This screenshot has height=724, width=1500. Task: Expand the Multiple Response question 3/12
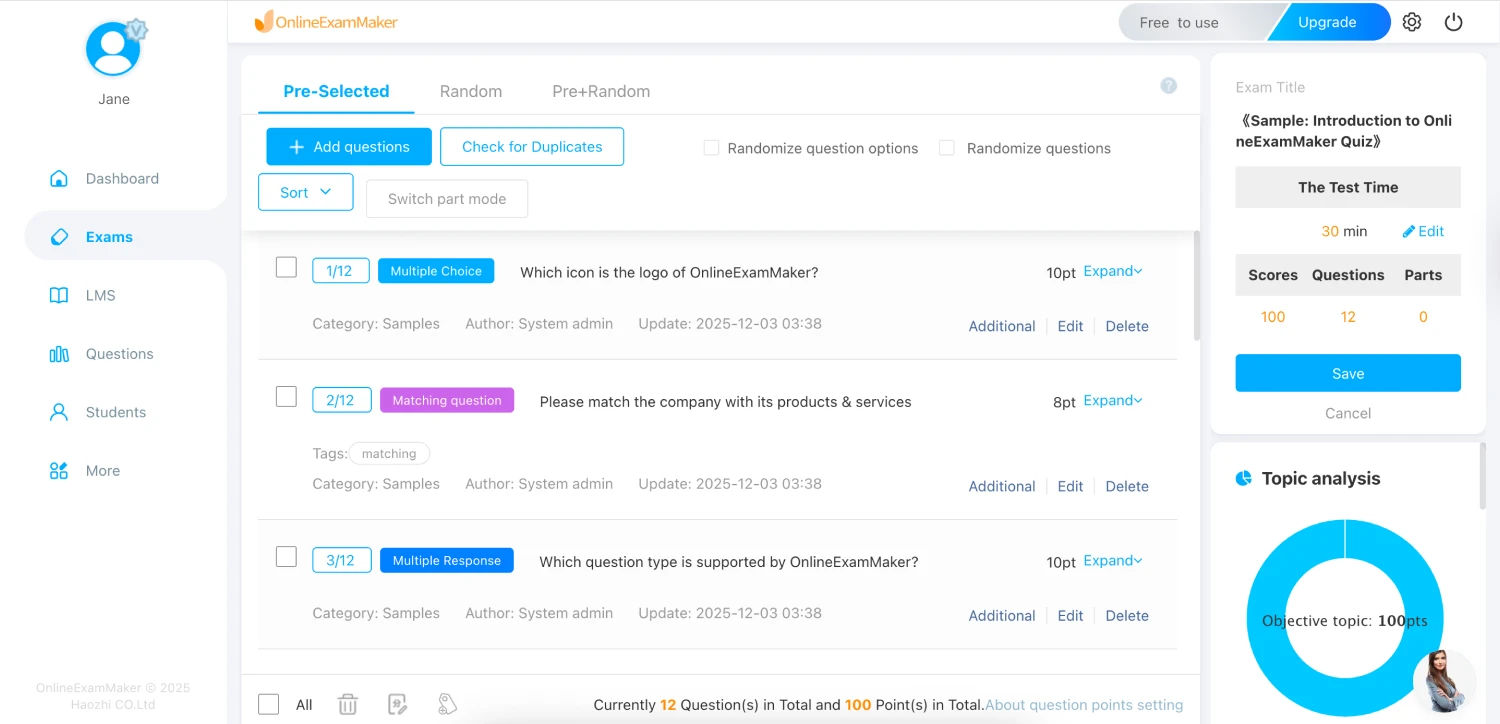[x=1112, y=561]
